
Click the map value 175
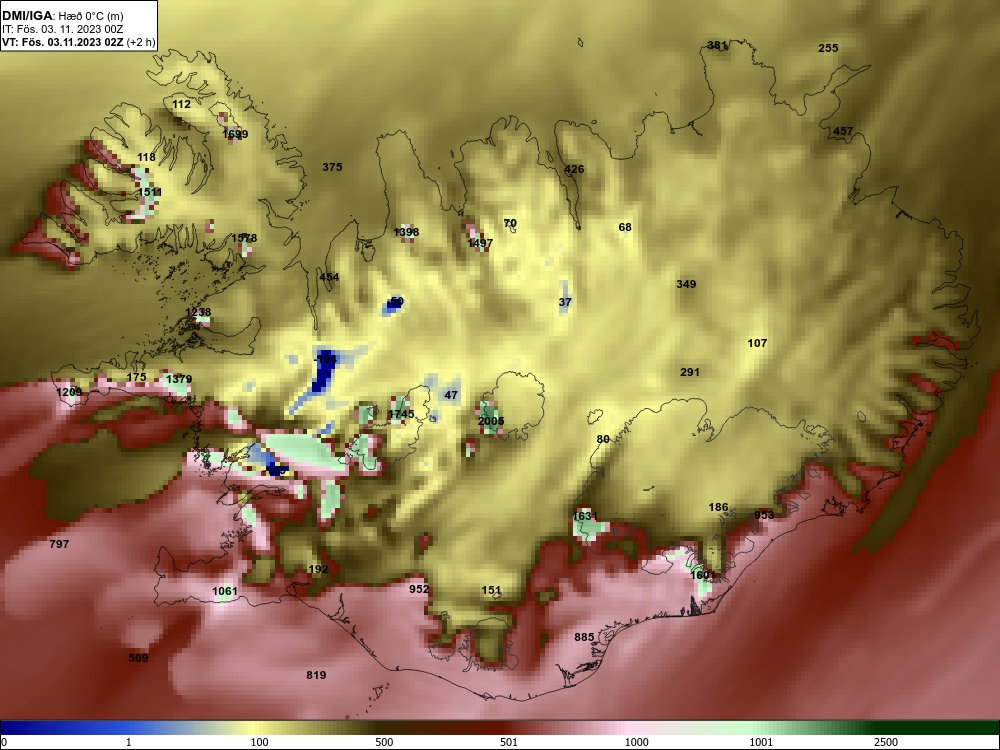(x=136, y=377)
